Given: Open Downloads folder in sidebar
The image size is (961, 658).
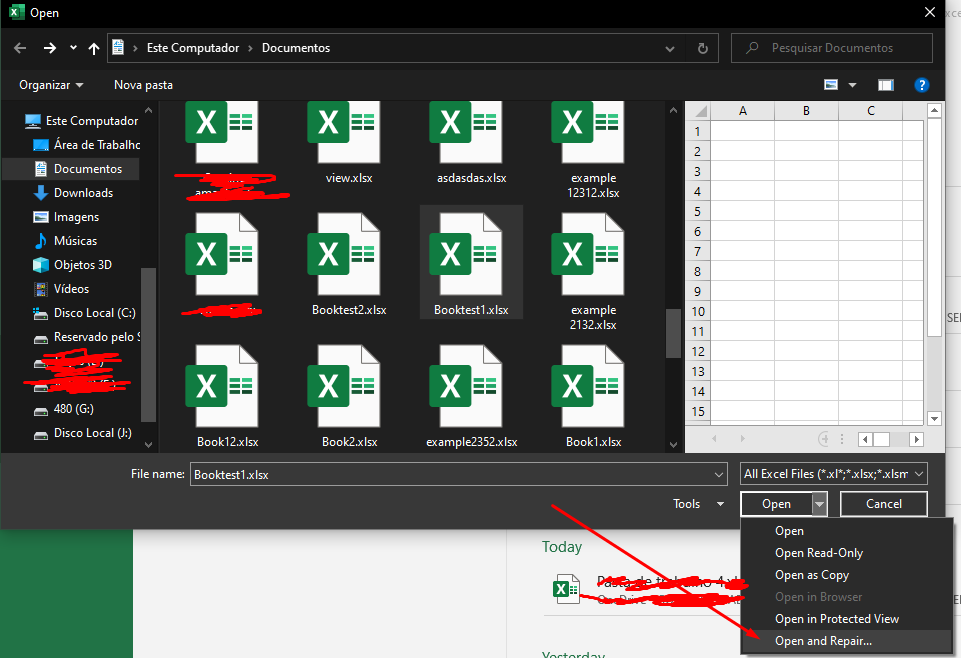Looking at the screenshot, I should 73,192.
